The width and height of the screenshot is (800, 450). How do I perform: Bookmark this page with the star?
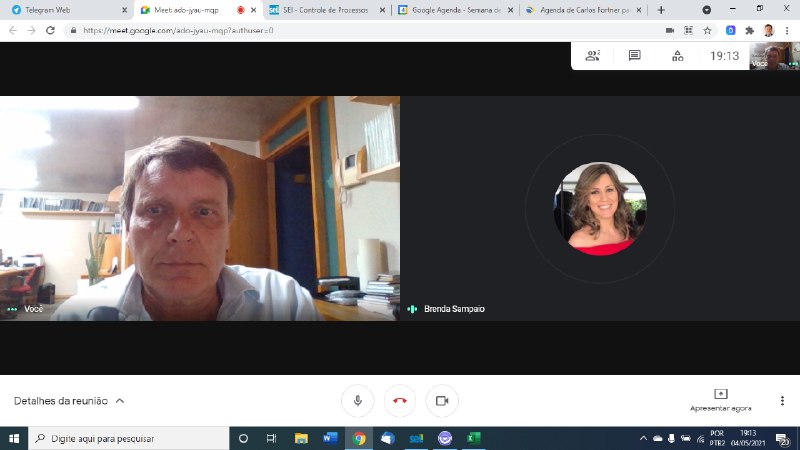pos(707,31)
